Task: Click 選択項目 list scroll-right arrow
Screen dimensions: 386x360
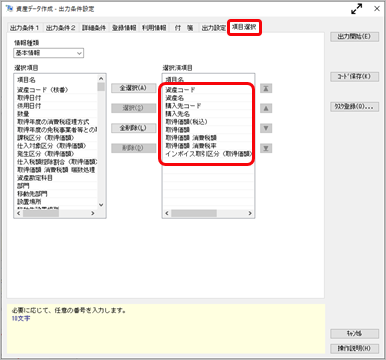Action: point(93,213)
